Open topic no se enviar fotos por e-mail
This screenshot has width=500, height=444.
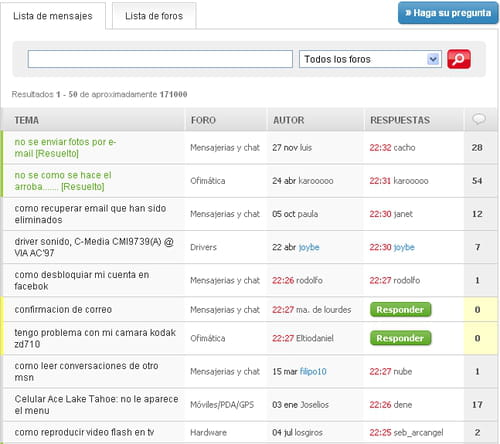(65, 148)
